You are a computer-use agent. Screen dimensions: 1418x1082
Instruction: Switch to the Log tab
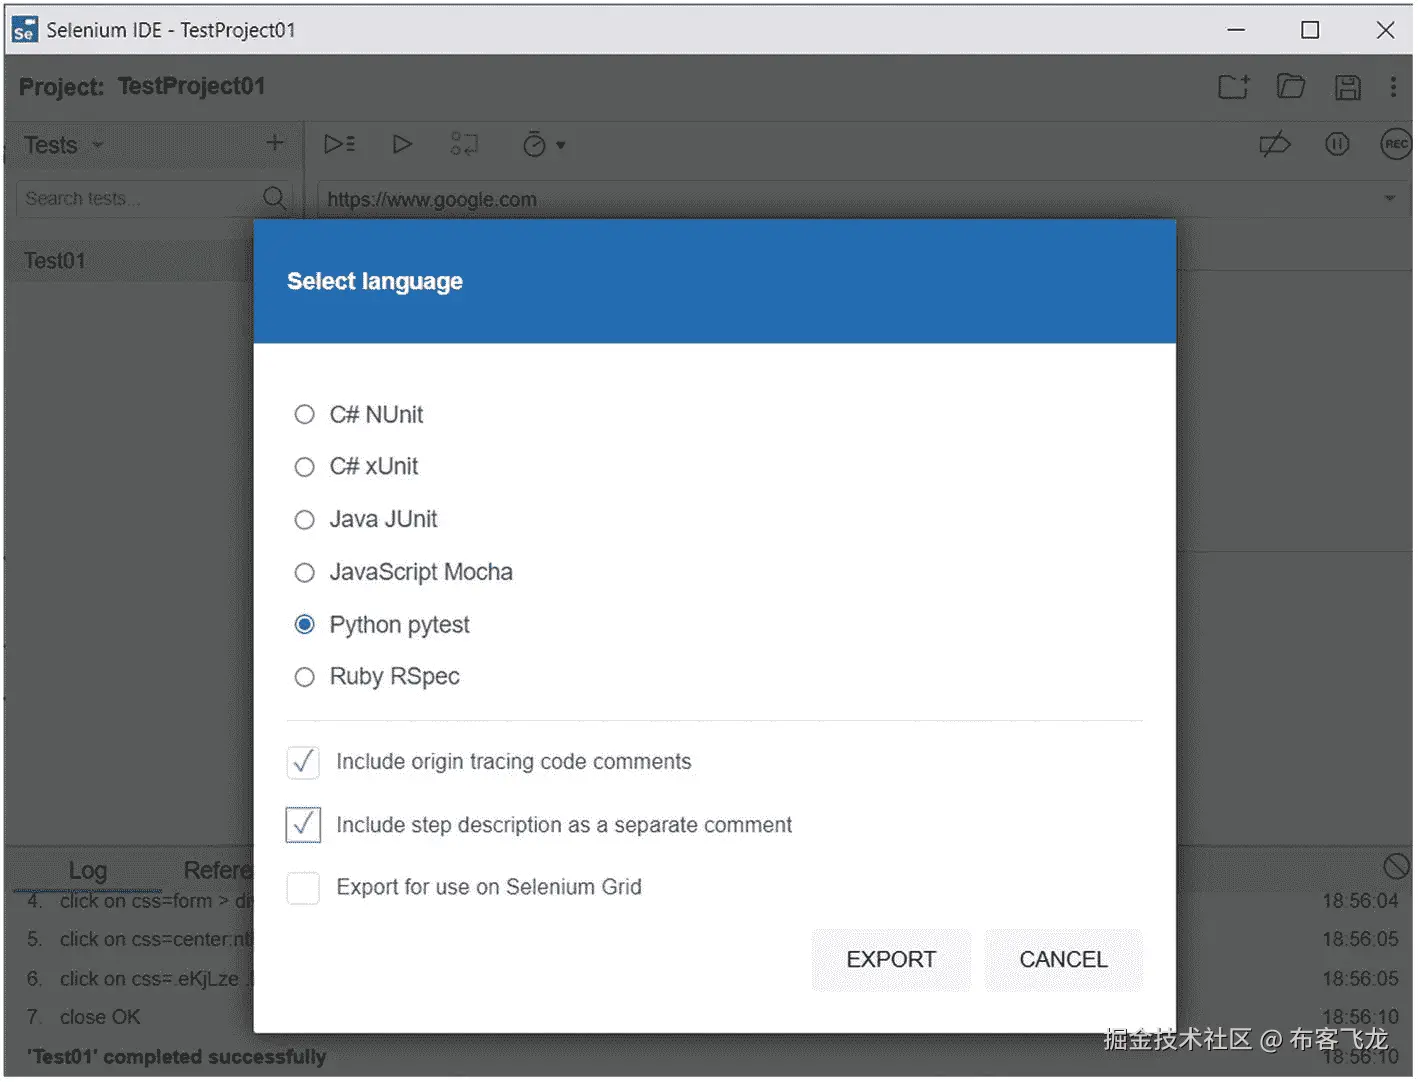click(87, 871)
